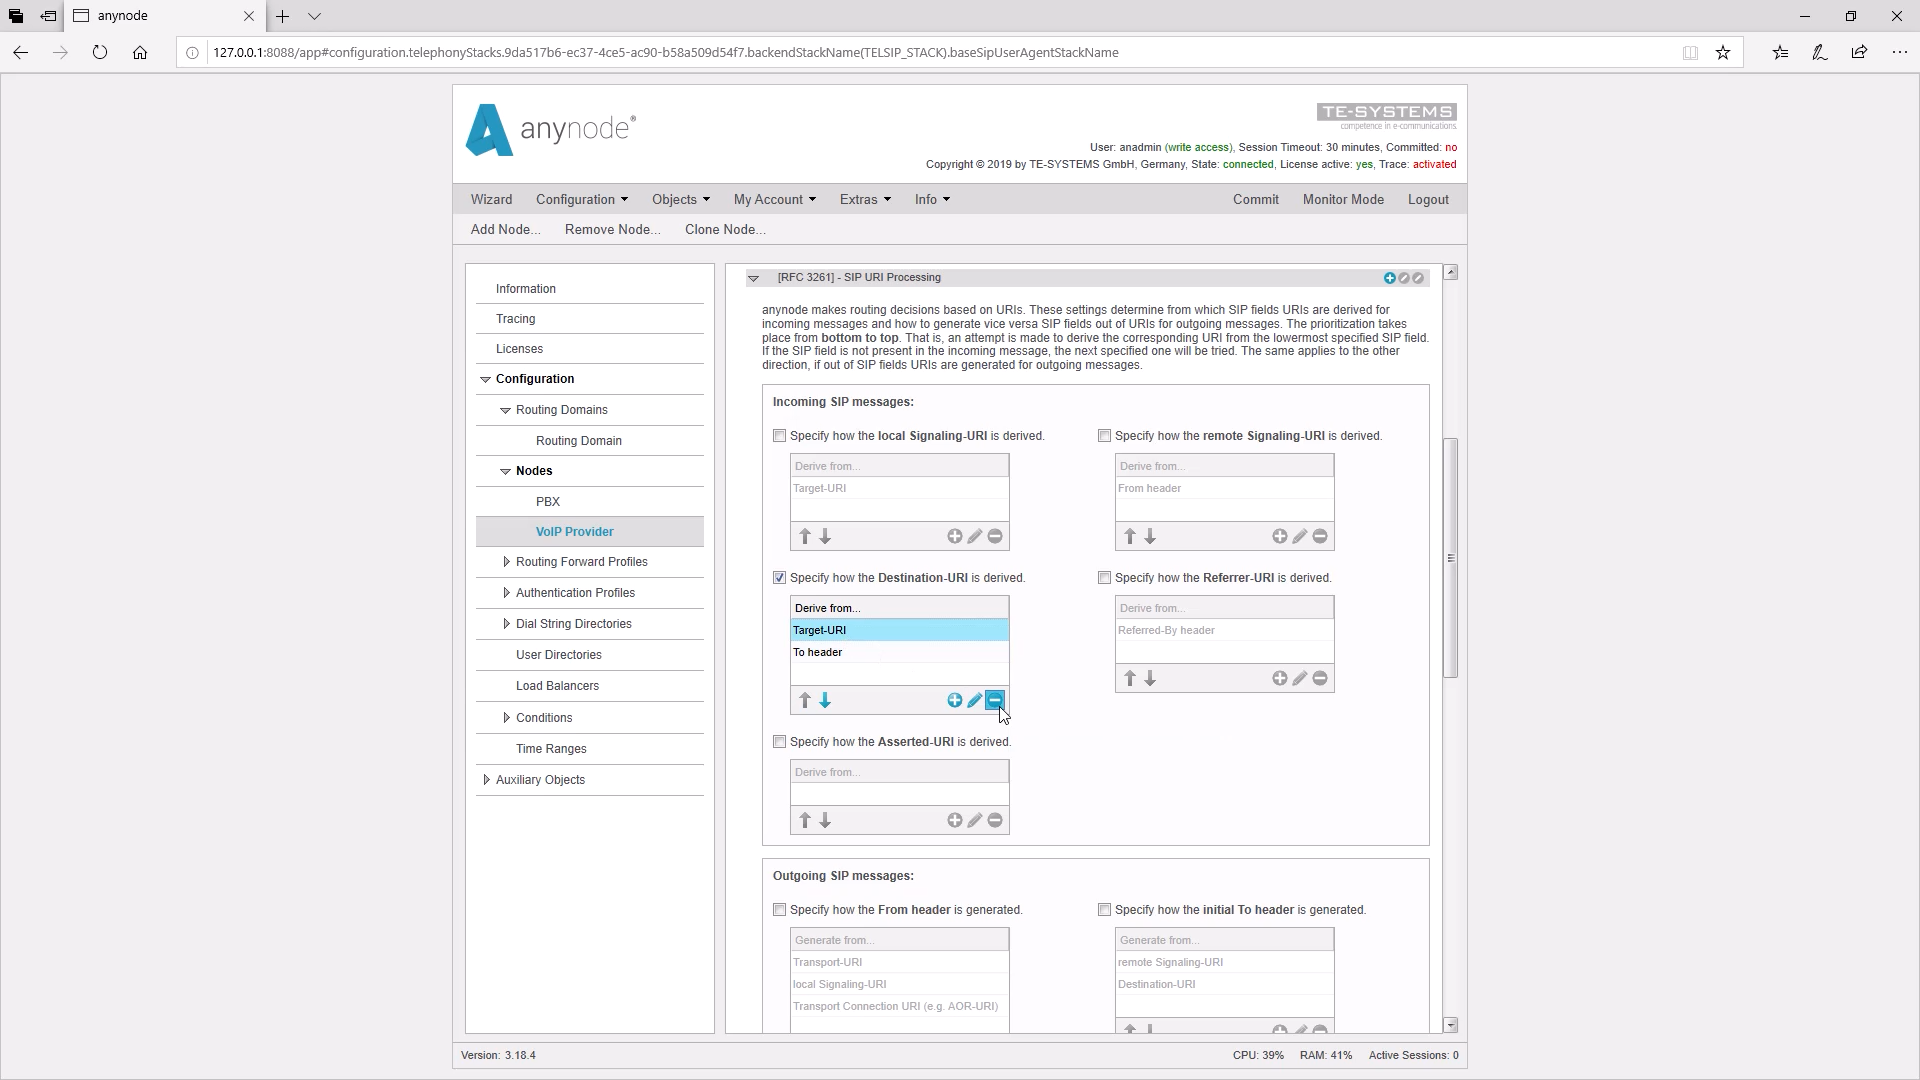The width and height of the screenshot is (1920, 1080).
Task: Move local Signaling-URI entry up arrow
Action: pos(805,537)
